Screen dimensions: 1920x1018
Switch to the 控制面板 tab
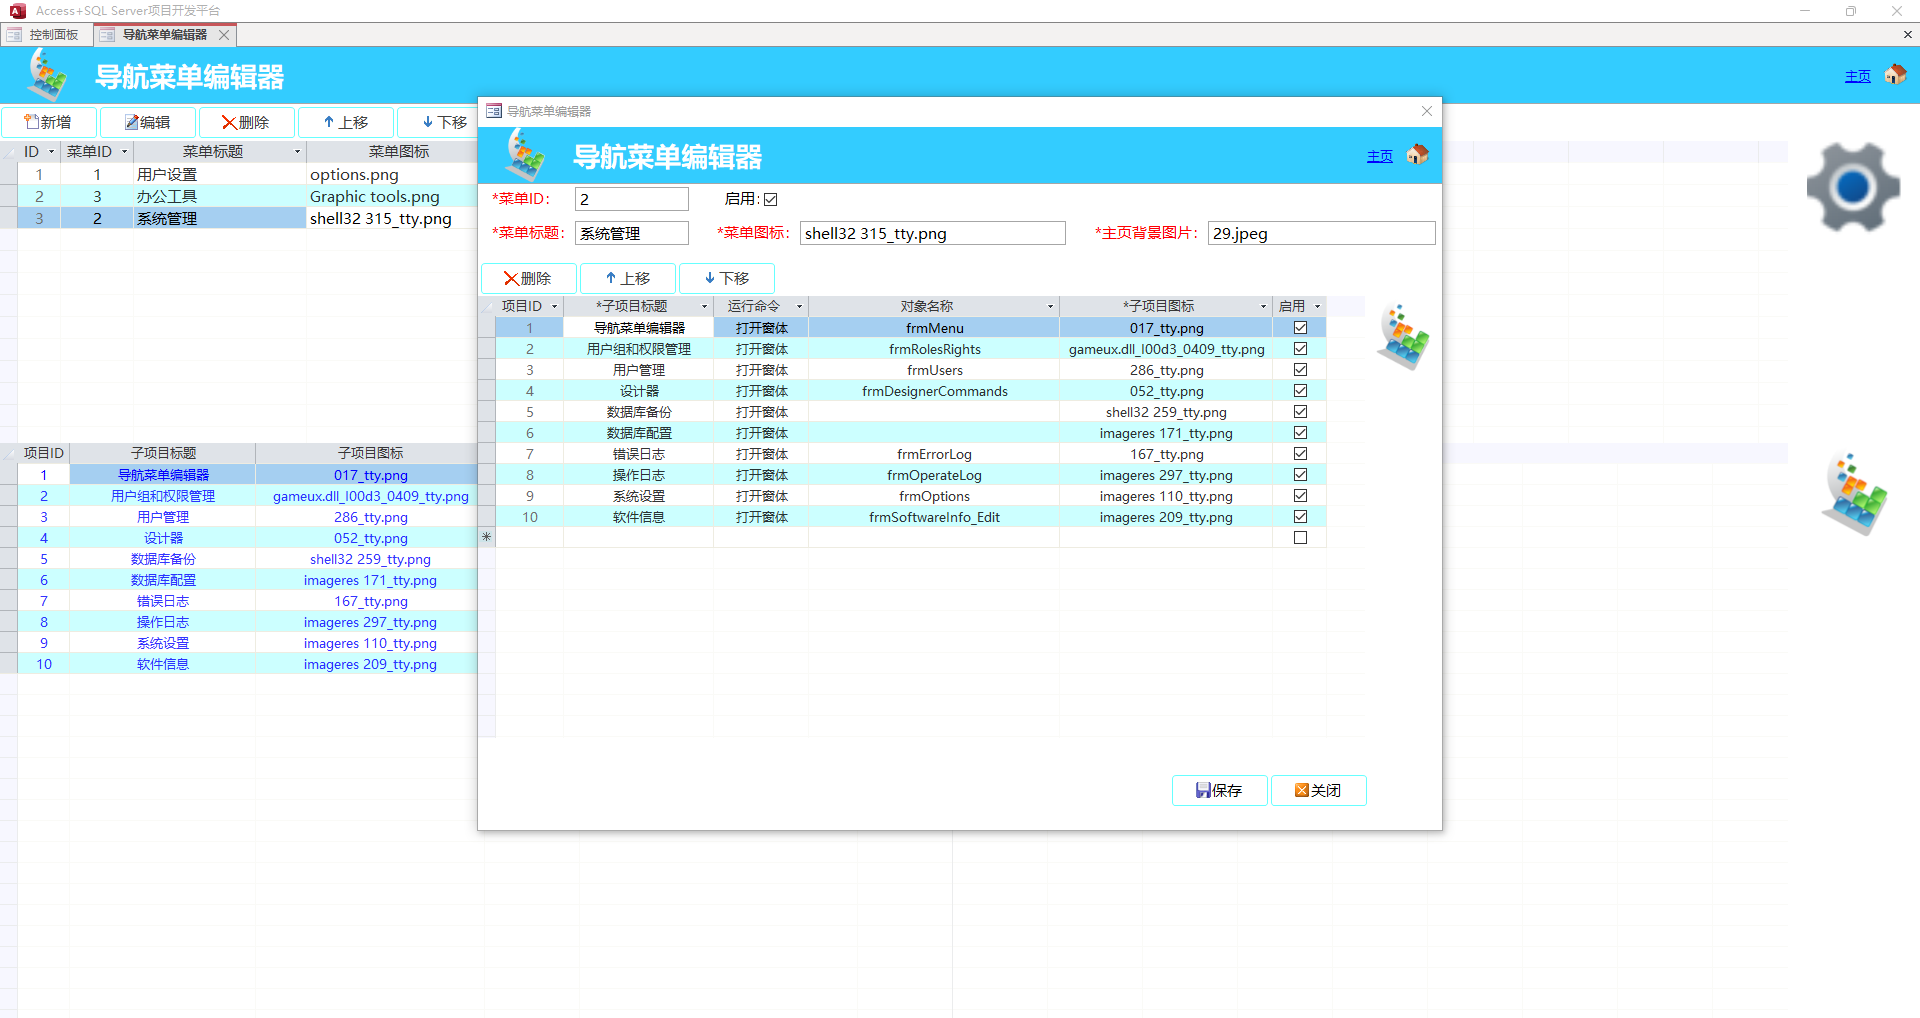(46, 35)
